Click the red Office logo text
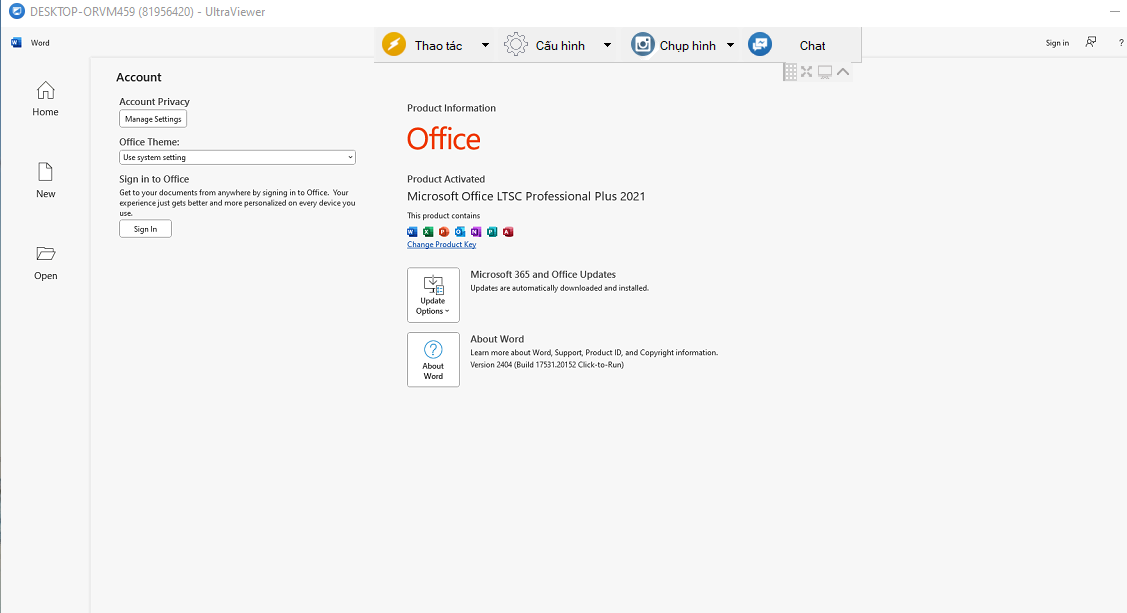Image resolution: width=1127 pixels, height=613 pixels. pos(443,139)
